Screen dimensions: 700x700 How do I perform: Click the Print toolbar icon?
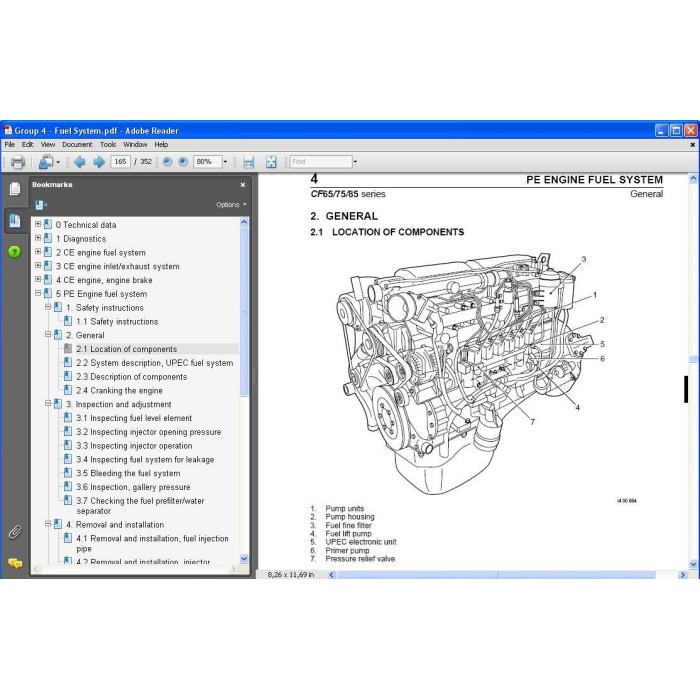pos(17,162)
